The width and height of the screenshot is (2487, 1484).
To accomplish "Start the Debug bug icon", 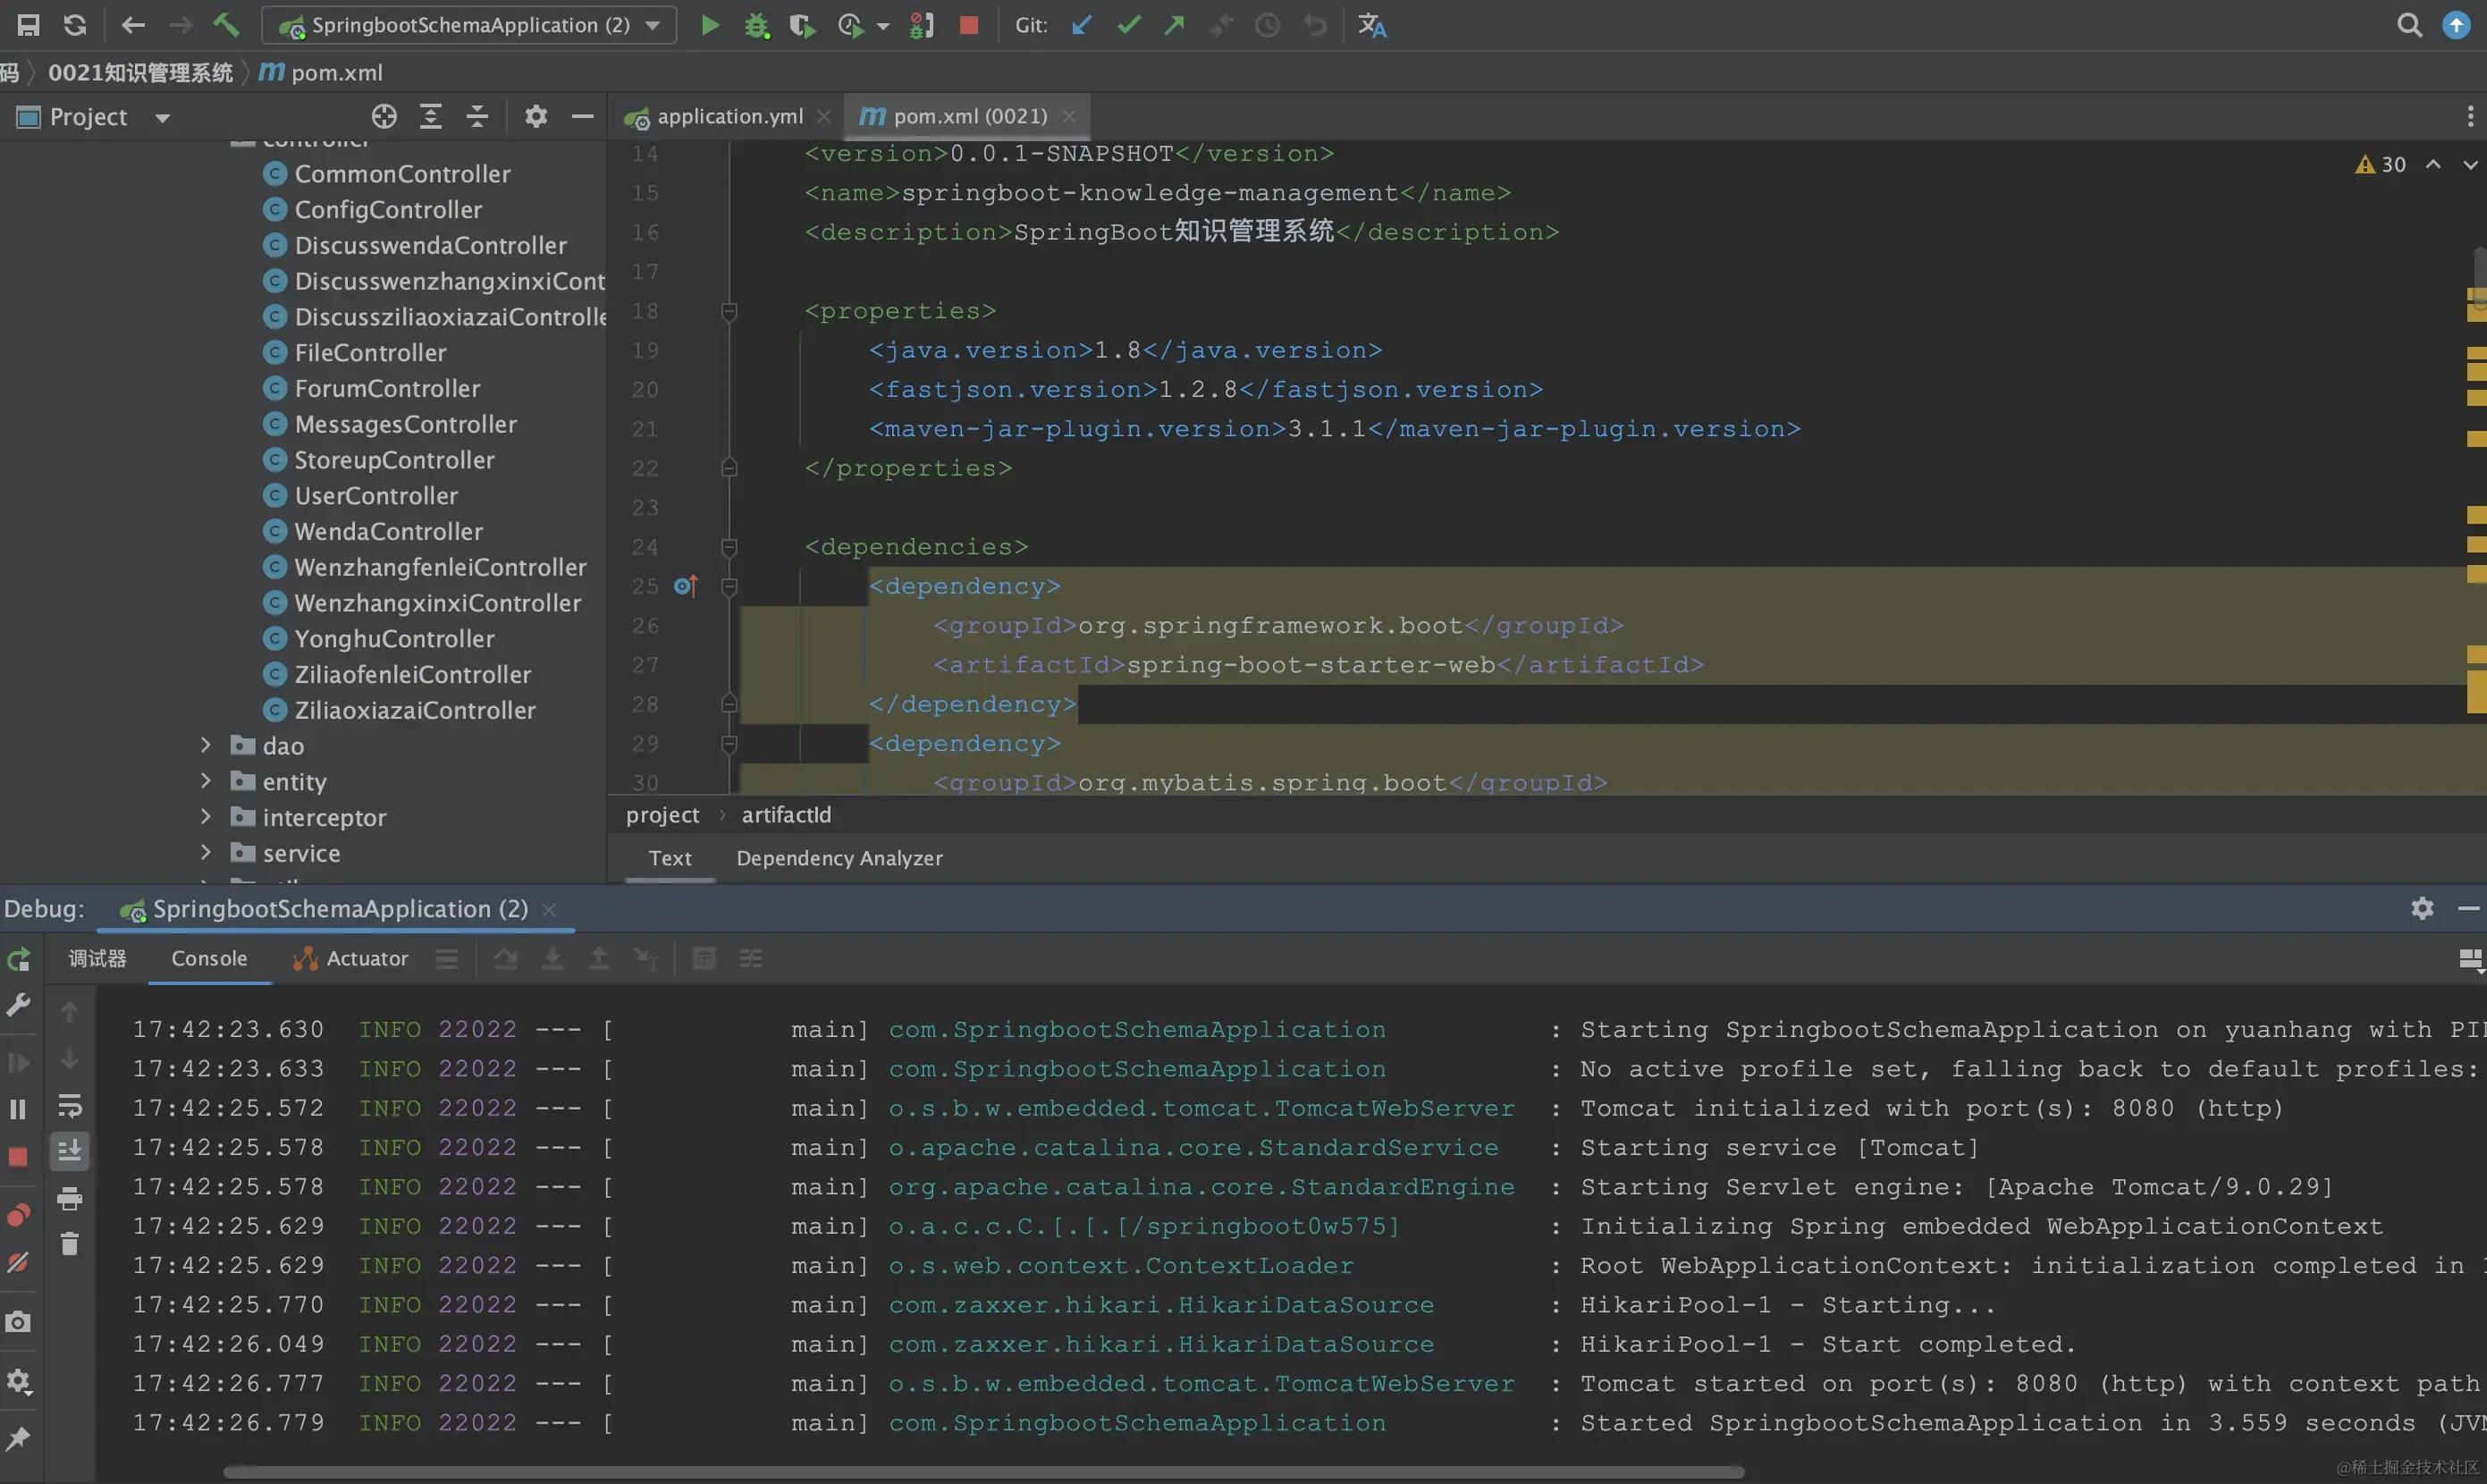I will (x=757, y=25).
